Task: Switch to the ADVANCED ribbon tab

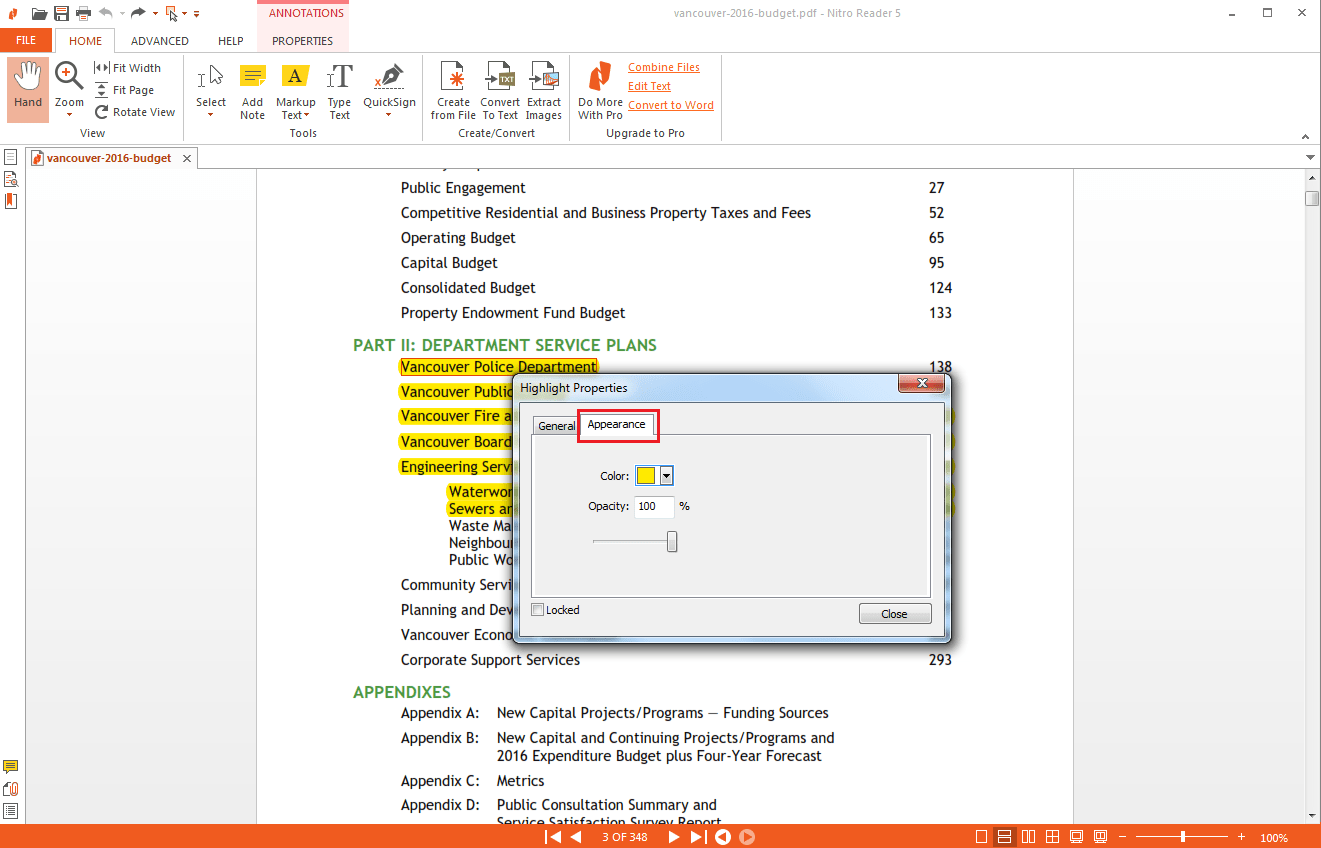Action: point(160,41)
